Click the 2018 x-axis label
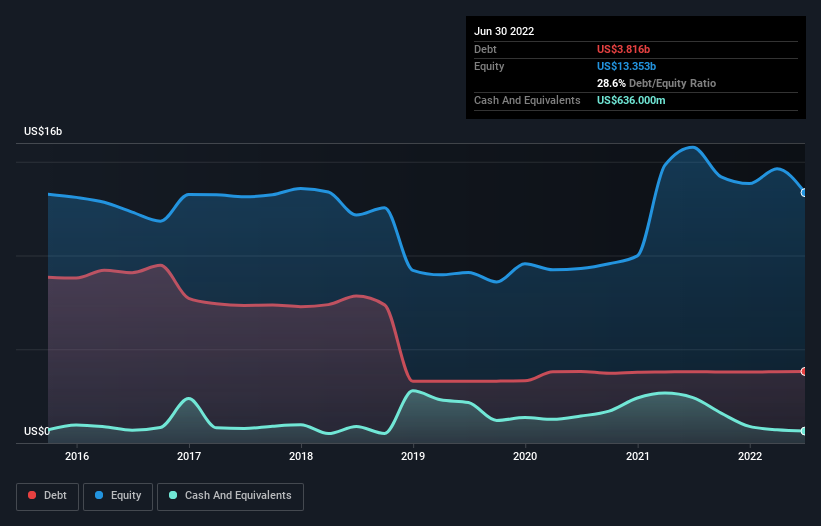 pyautogui.click(x=301, y=456)
